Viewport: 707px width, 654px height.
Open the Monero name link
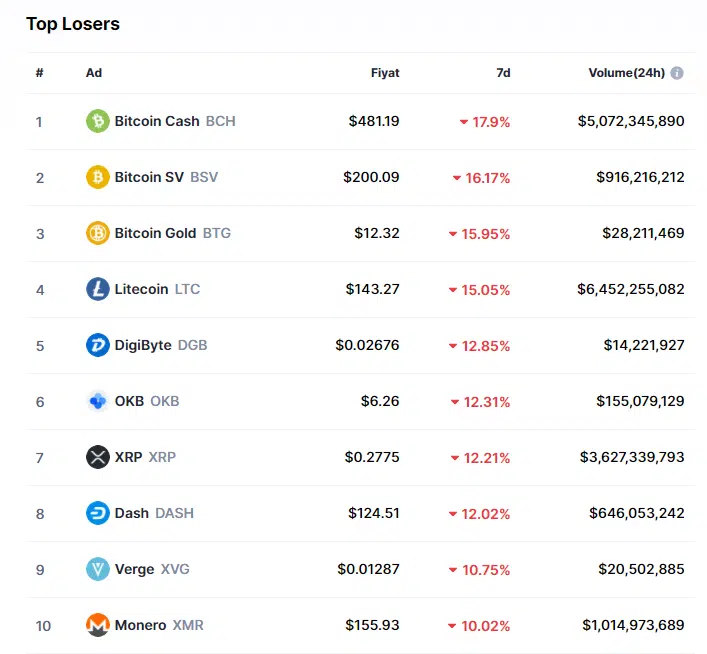[x=141, y=625]
